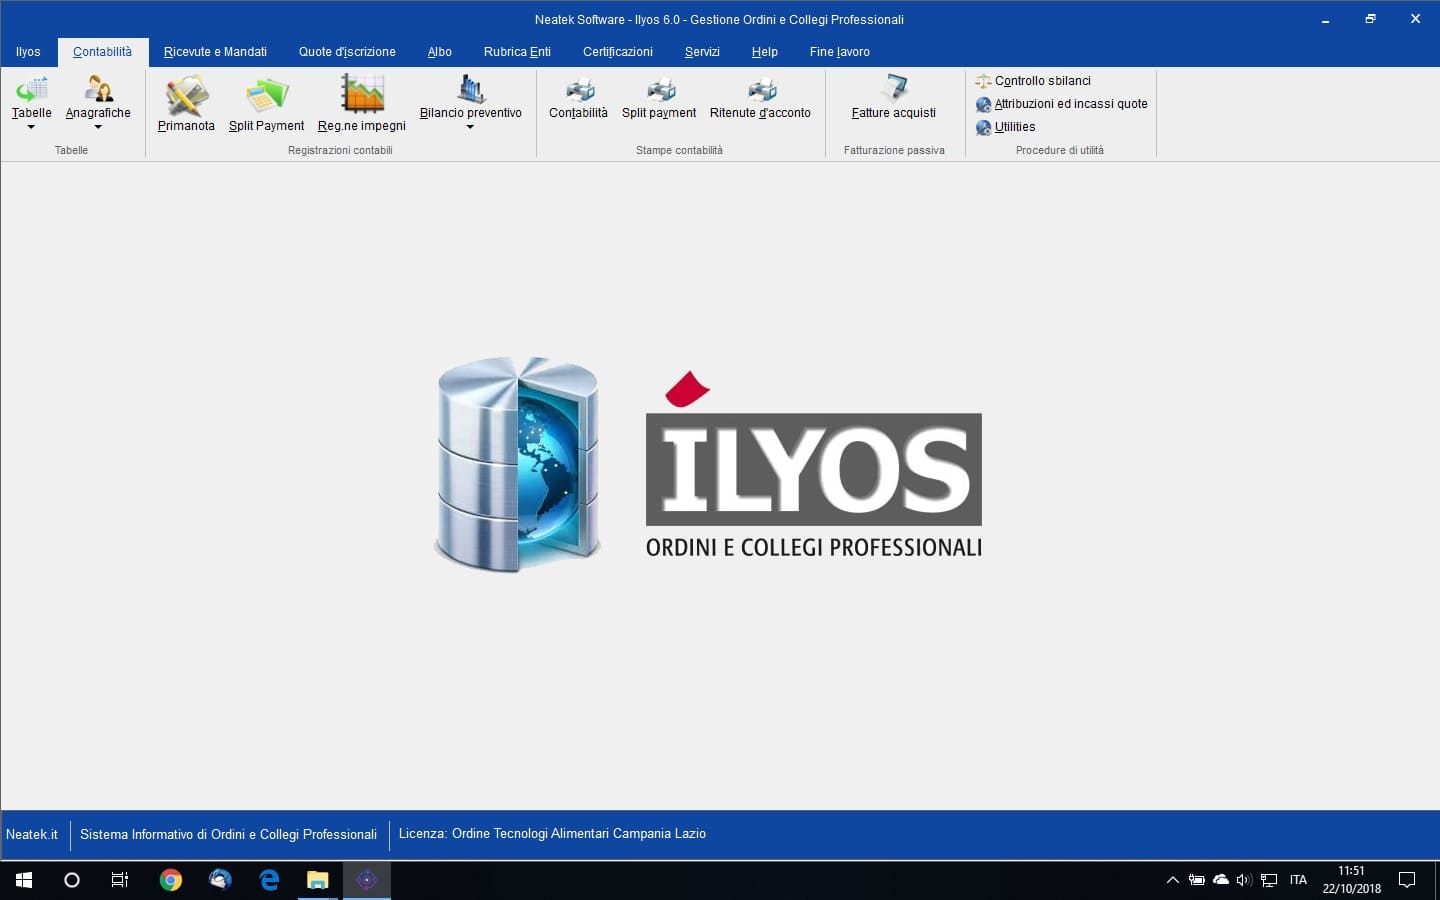This screenshot has height=900, width=1440.
Task: Open the battery status tray icon
Action: pos(1197,880)
